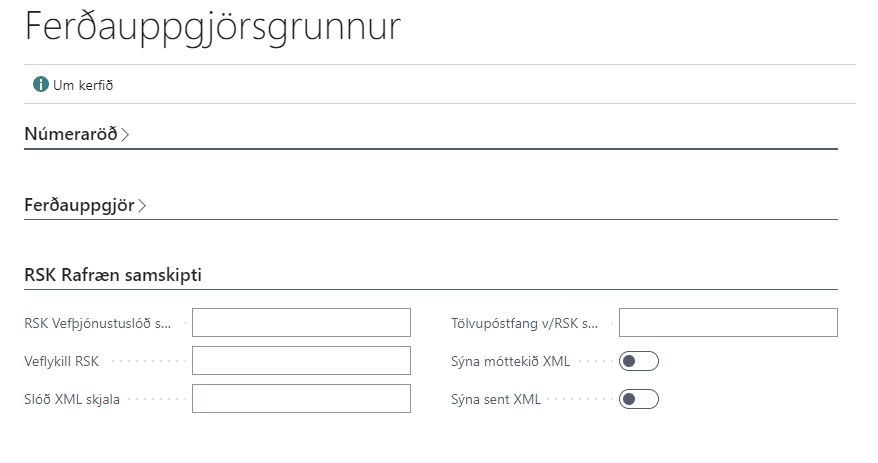Viewport: 878px width, 463px height.
Task: Click the RSK Vefþjónustuslóð field label
Action: tap(98, 323)
